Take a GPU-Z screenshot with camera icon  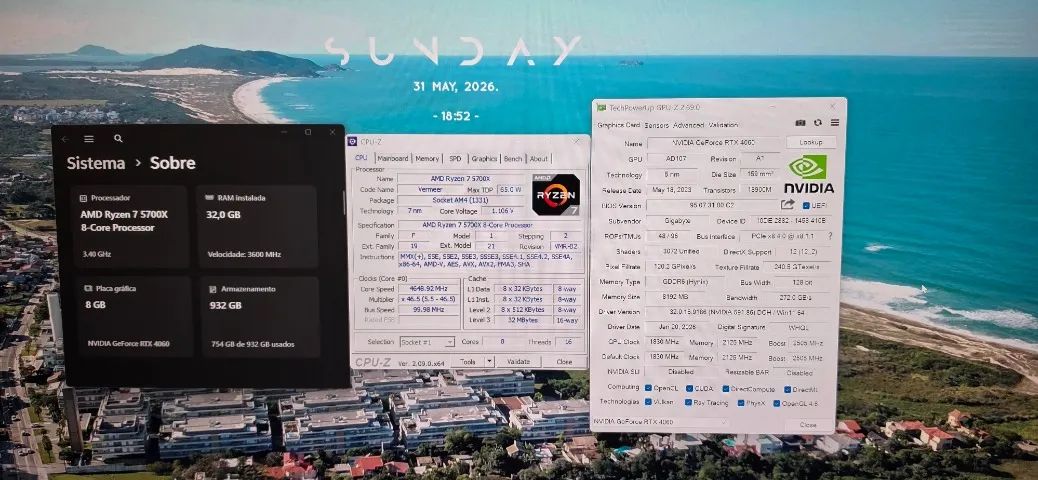[800, 122]
